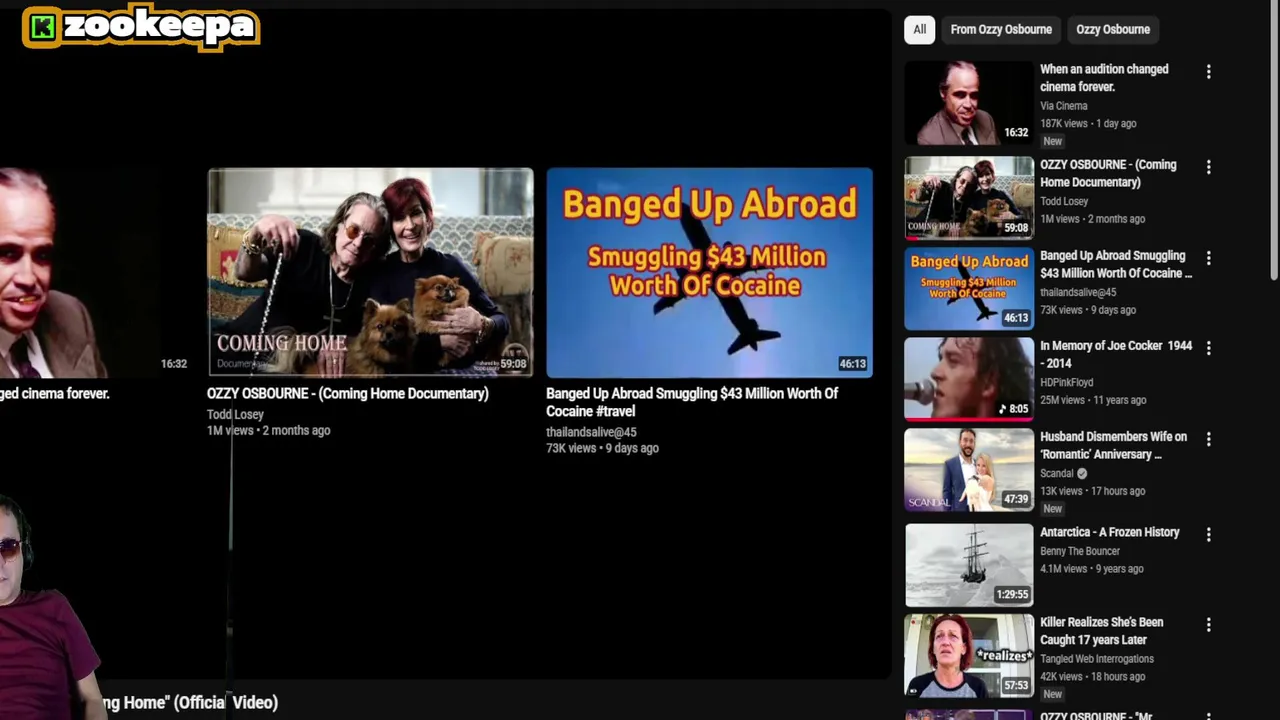Screen dimensions: 1280x720
Task: Click '42K views • 18 hours ago' in sidebar
Action: click(x=1093, y=677)
